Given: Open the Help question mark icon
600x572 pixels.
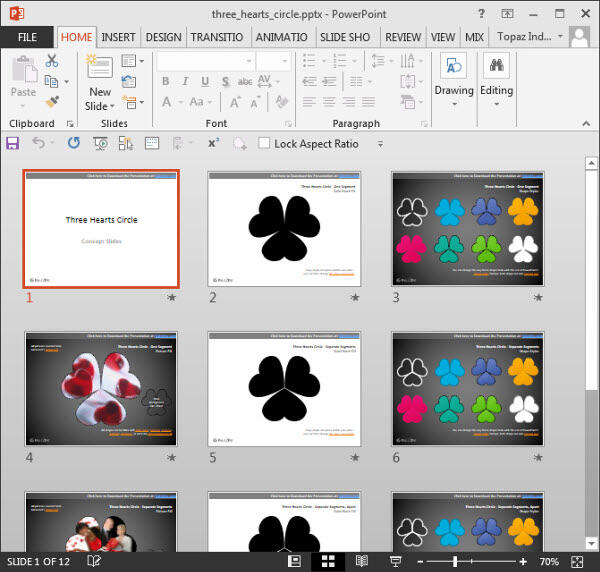Looking at the screenshot, I should (x=483, y=13).
